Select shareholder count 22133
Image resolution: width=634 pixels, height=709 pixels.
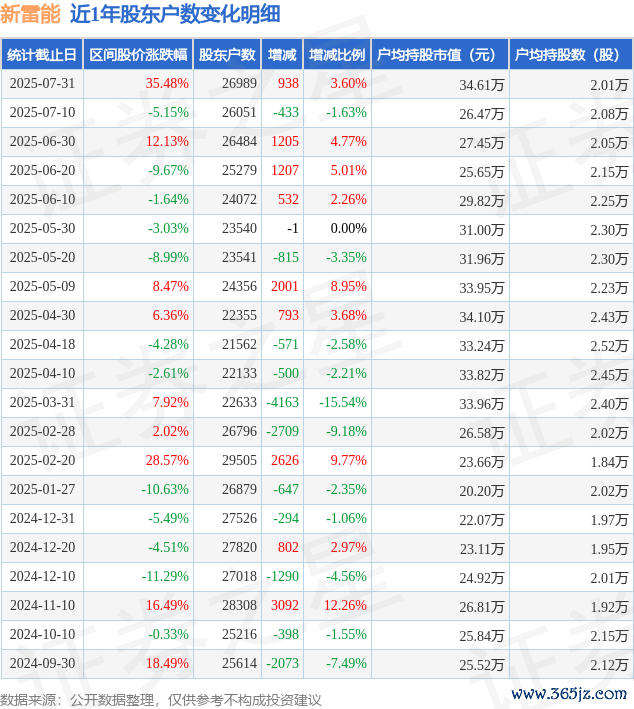[x=239, y=373]
